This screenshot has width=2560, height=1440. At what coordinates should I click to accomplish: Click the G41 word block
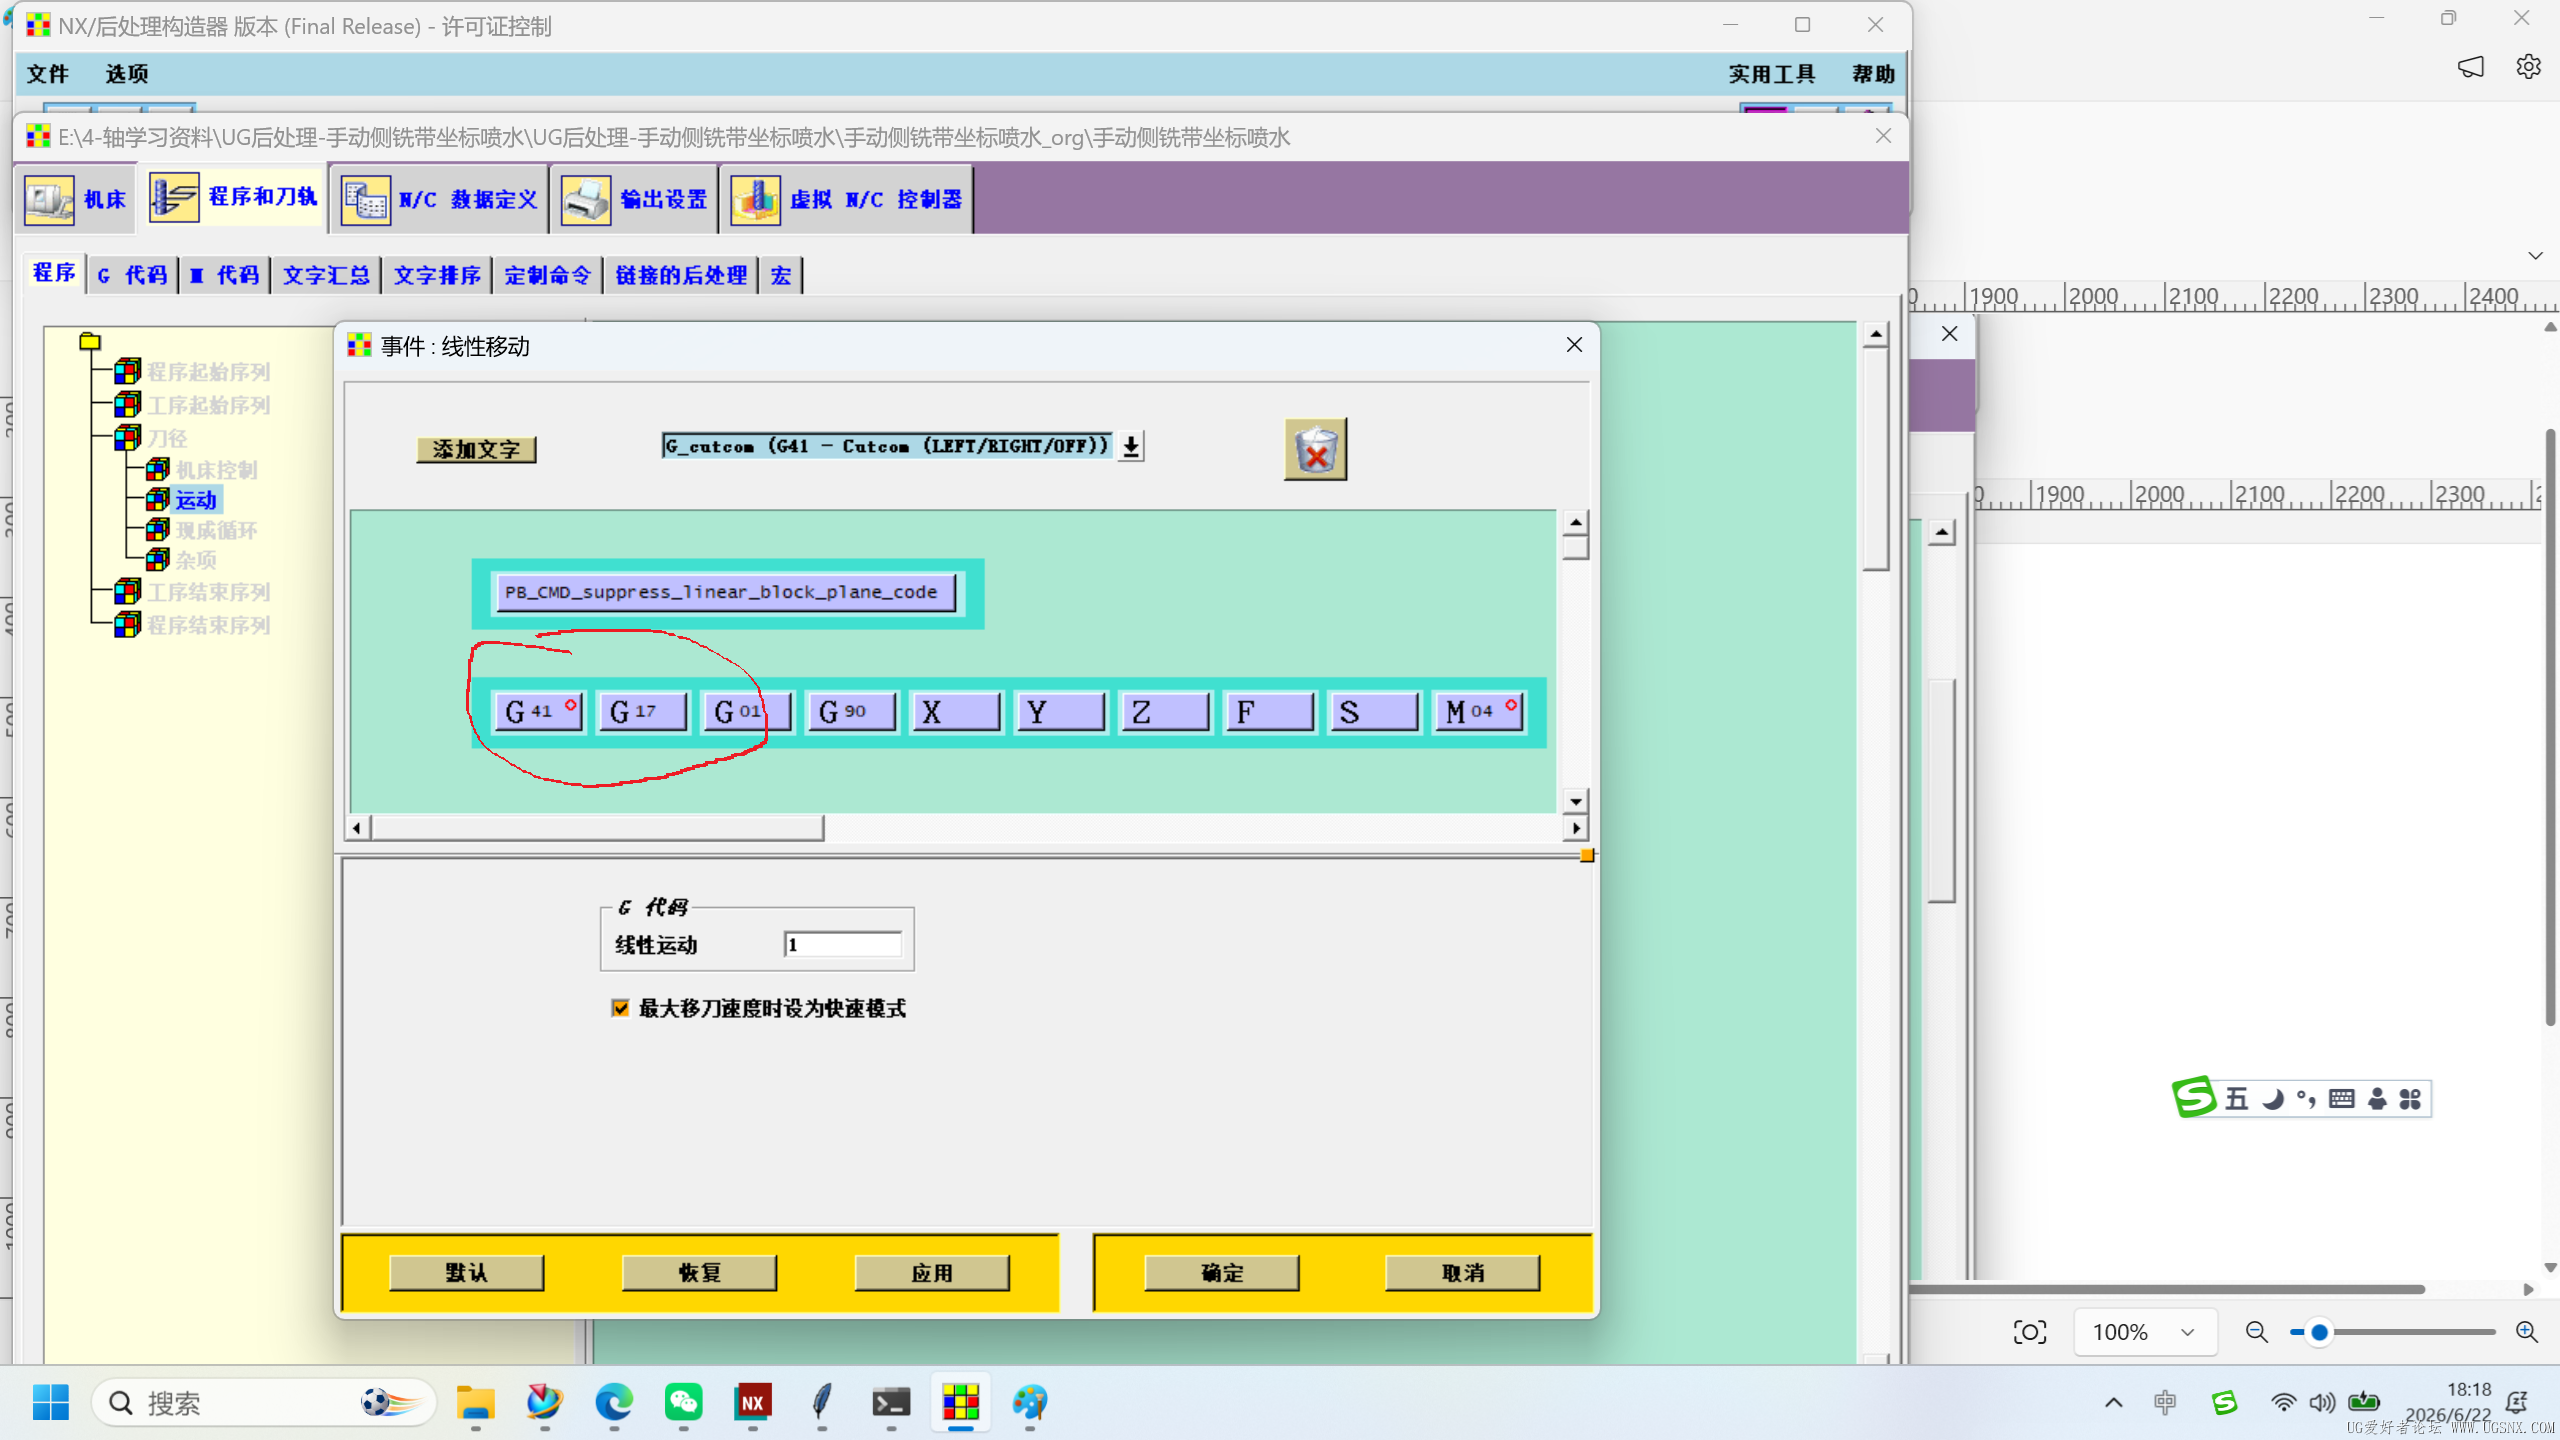tap(538, 712)
